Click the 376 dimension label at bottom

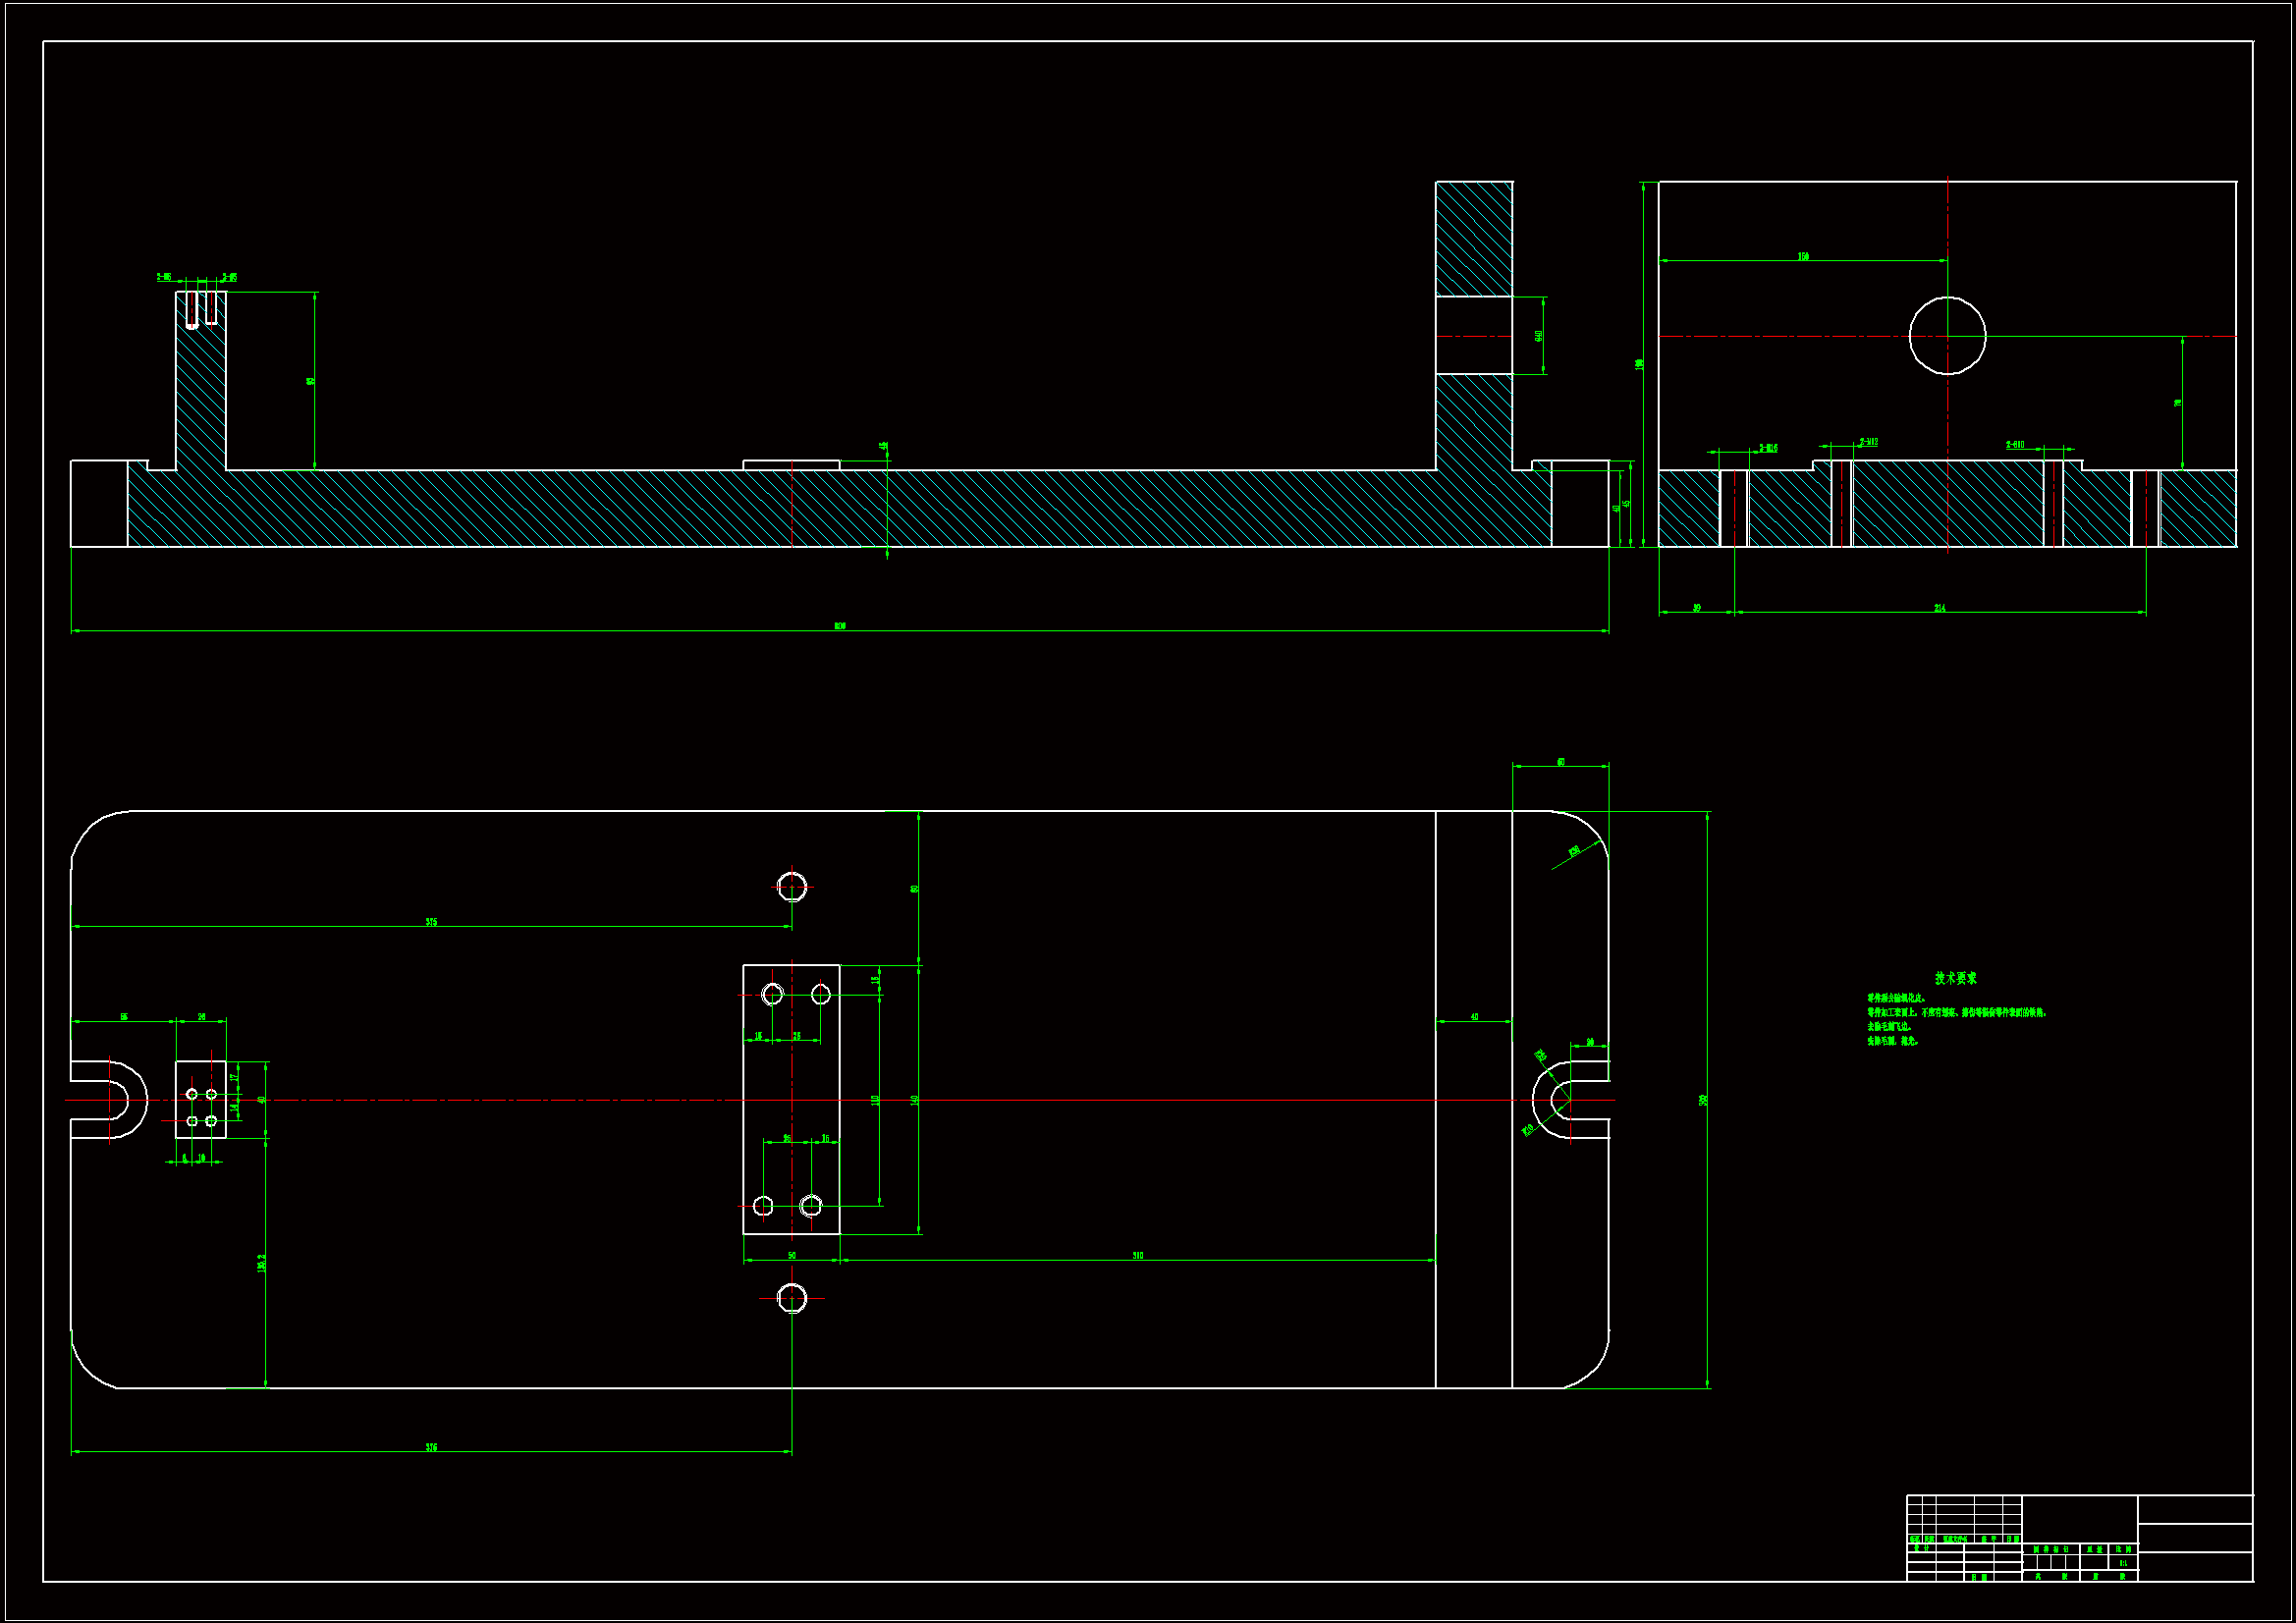pyautogui.click(x=431, y=1447)
